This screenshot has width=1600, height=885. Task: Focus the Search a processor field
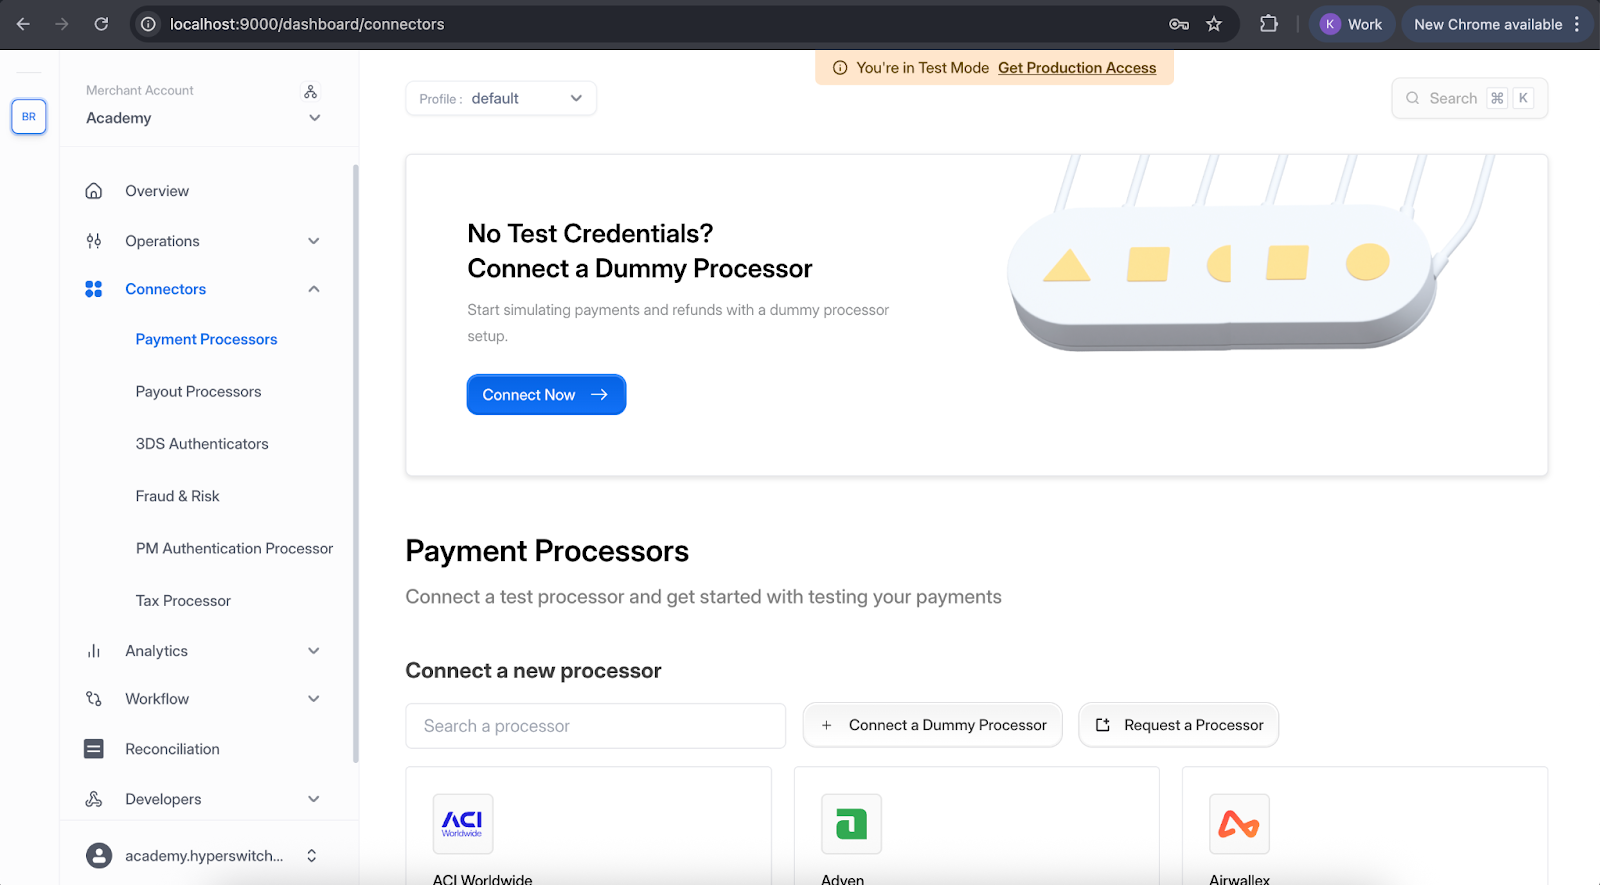pos(595,726)
